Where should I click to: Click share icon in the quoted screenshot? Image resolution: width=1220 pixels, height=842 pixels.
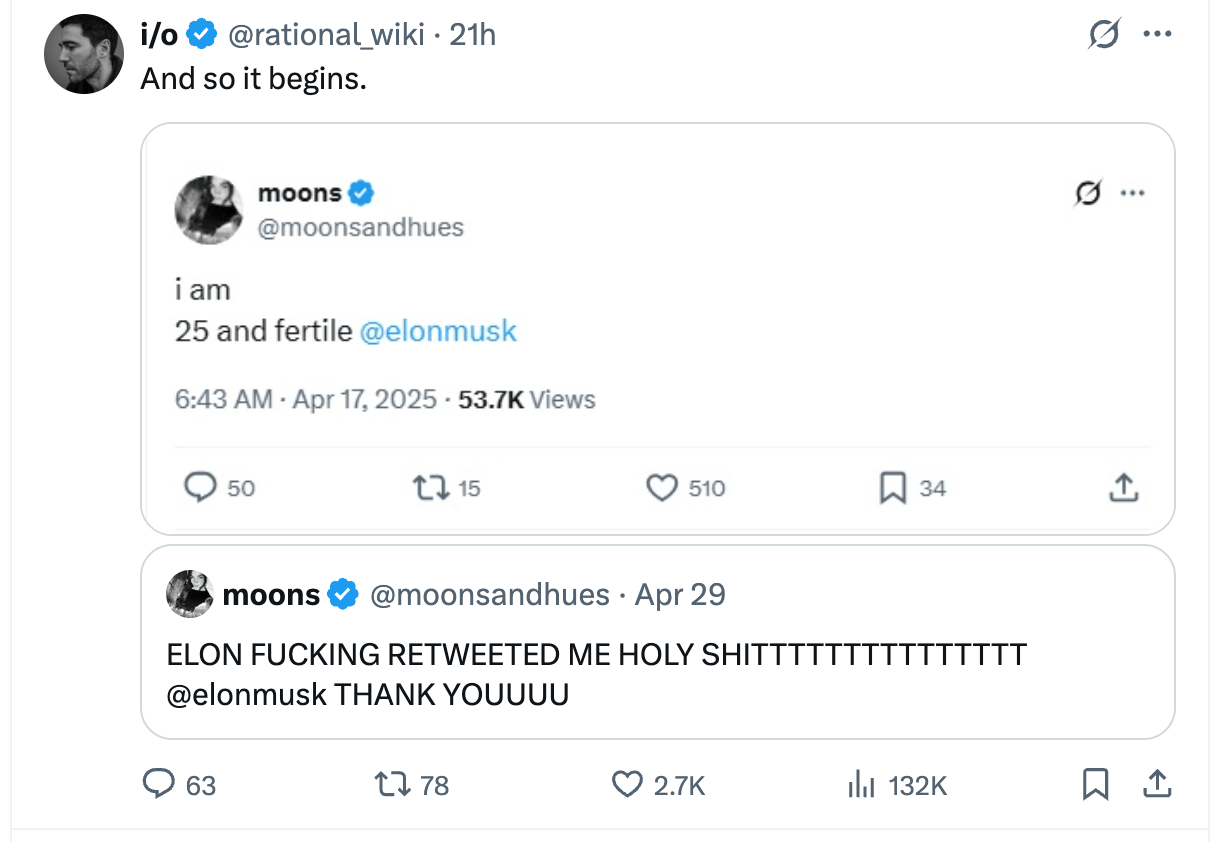(1123, 488)
